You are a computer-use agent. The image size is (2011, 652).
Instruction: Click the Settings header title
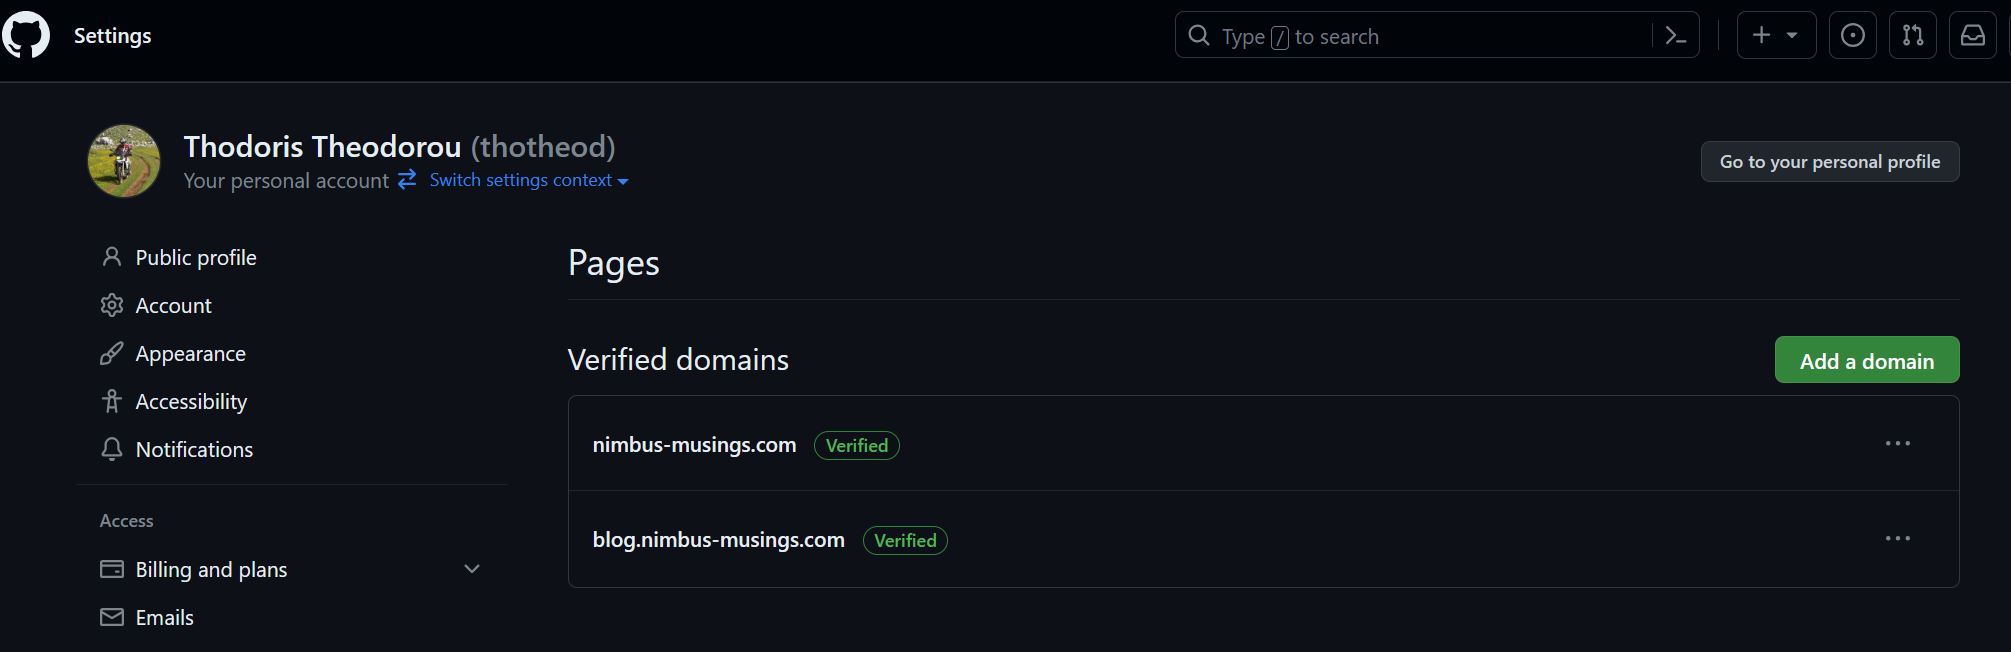112,36
